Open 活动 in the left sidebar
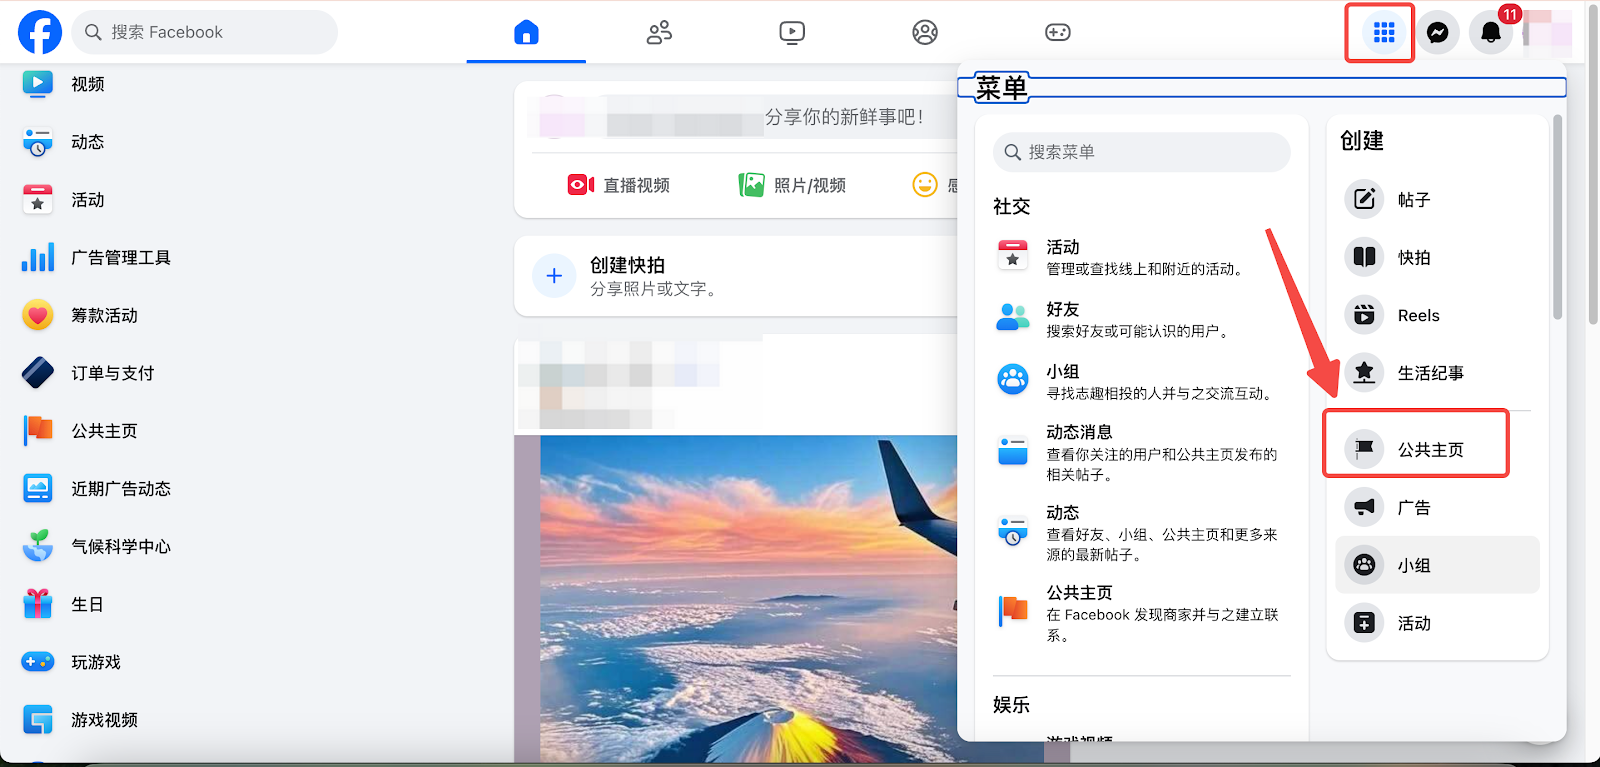Viewport: 1600px width, 767px height. pyautogui.click(x=88, y=200)
